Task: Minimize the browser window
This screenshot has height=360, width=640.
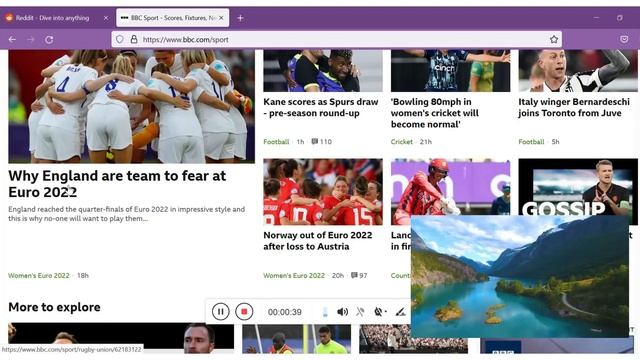Action: tap(596, 18)
